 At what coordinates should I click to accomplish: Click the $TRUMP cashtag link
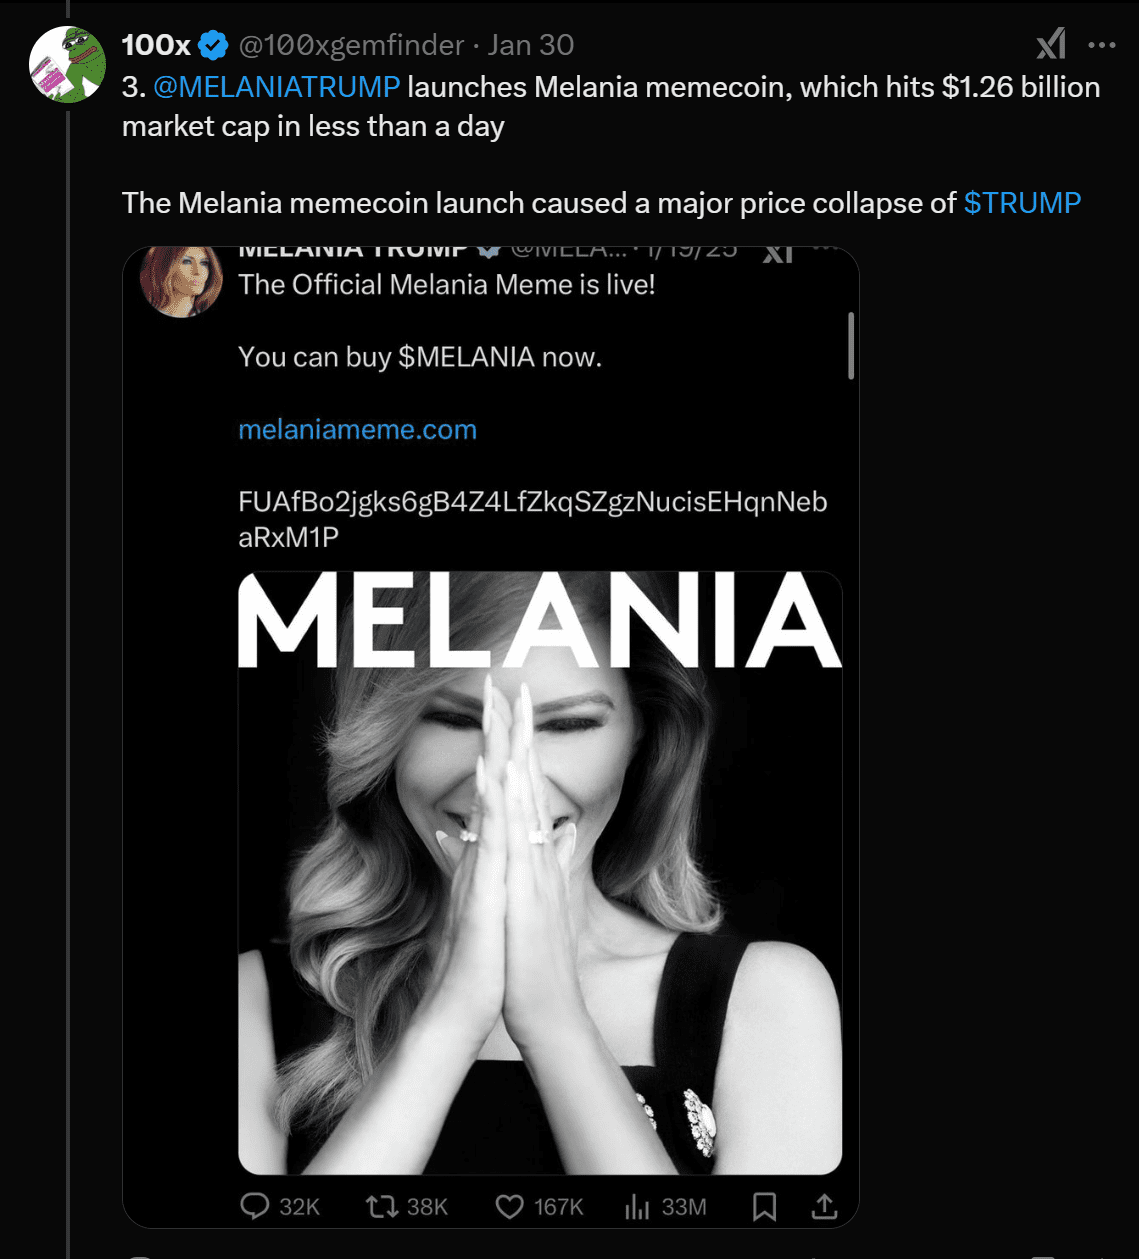(1022, 203)
